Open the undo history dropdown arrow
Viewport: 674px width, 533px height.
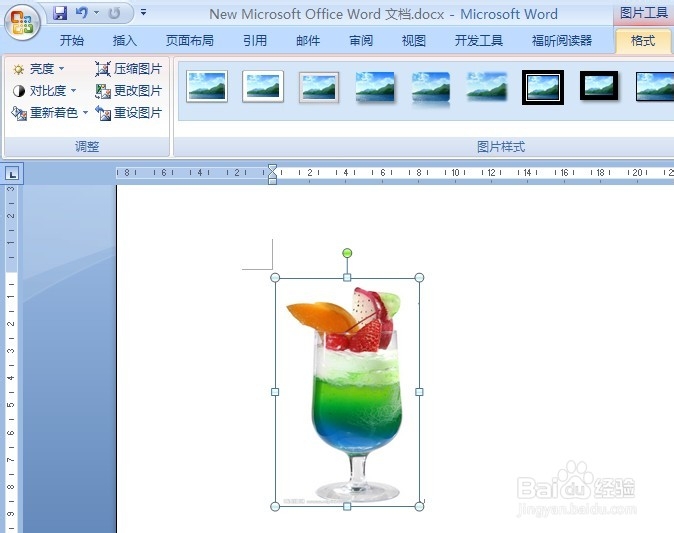(97, 13)
